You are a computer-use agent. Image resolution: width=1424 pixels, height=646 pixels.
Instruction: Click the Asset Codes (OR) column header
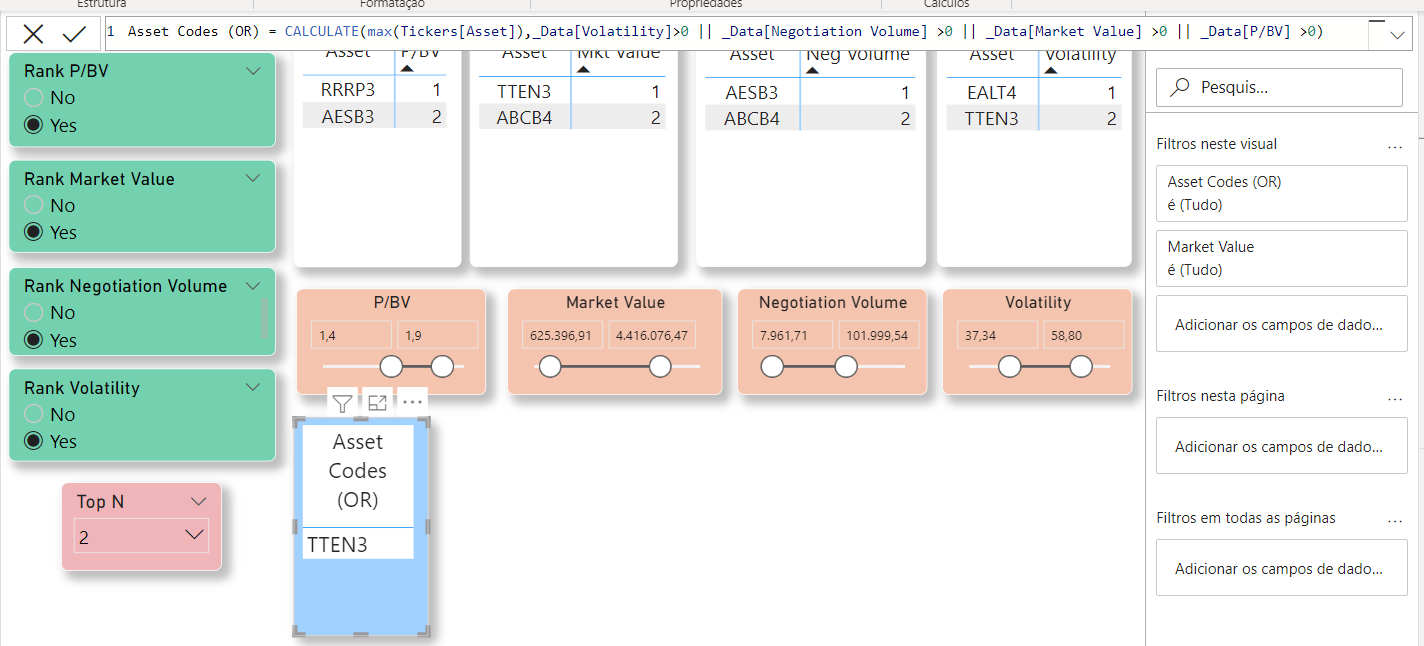coord(358,471)
